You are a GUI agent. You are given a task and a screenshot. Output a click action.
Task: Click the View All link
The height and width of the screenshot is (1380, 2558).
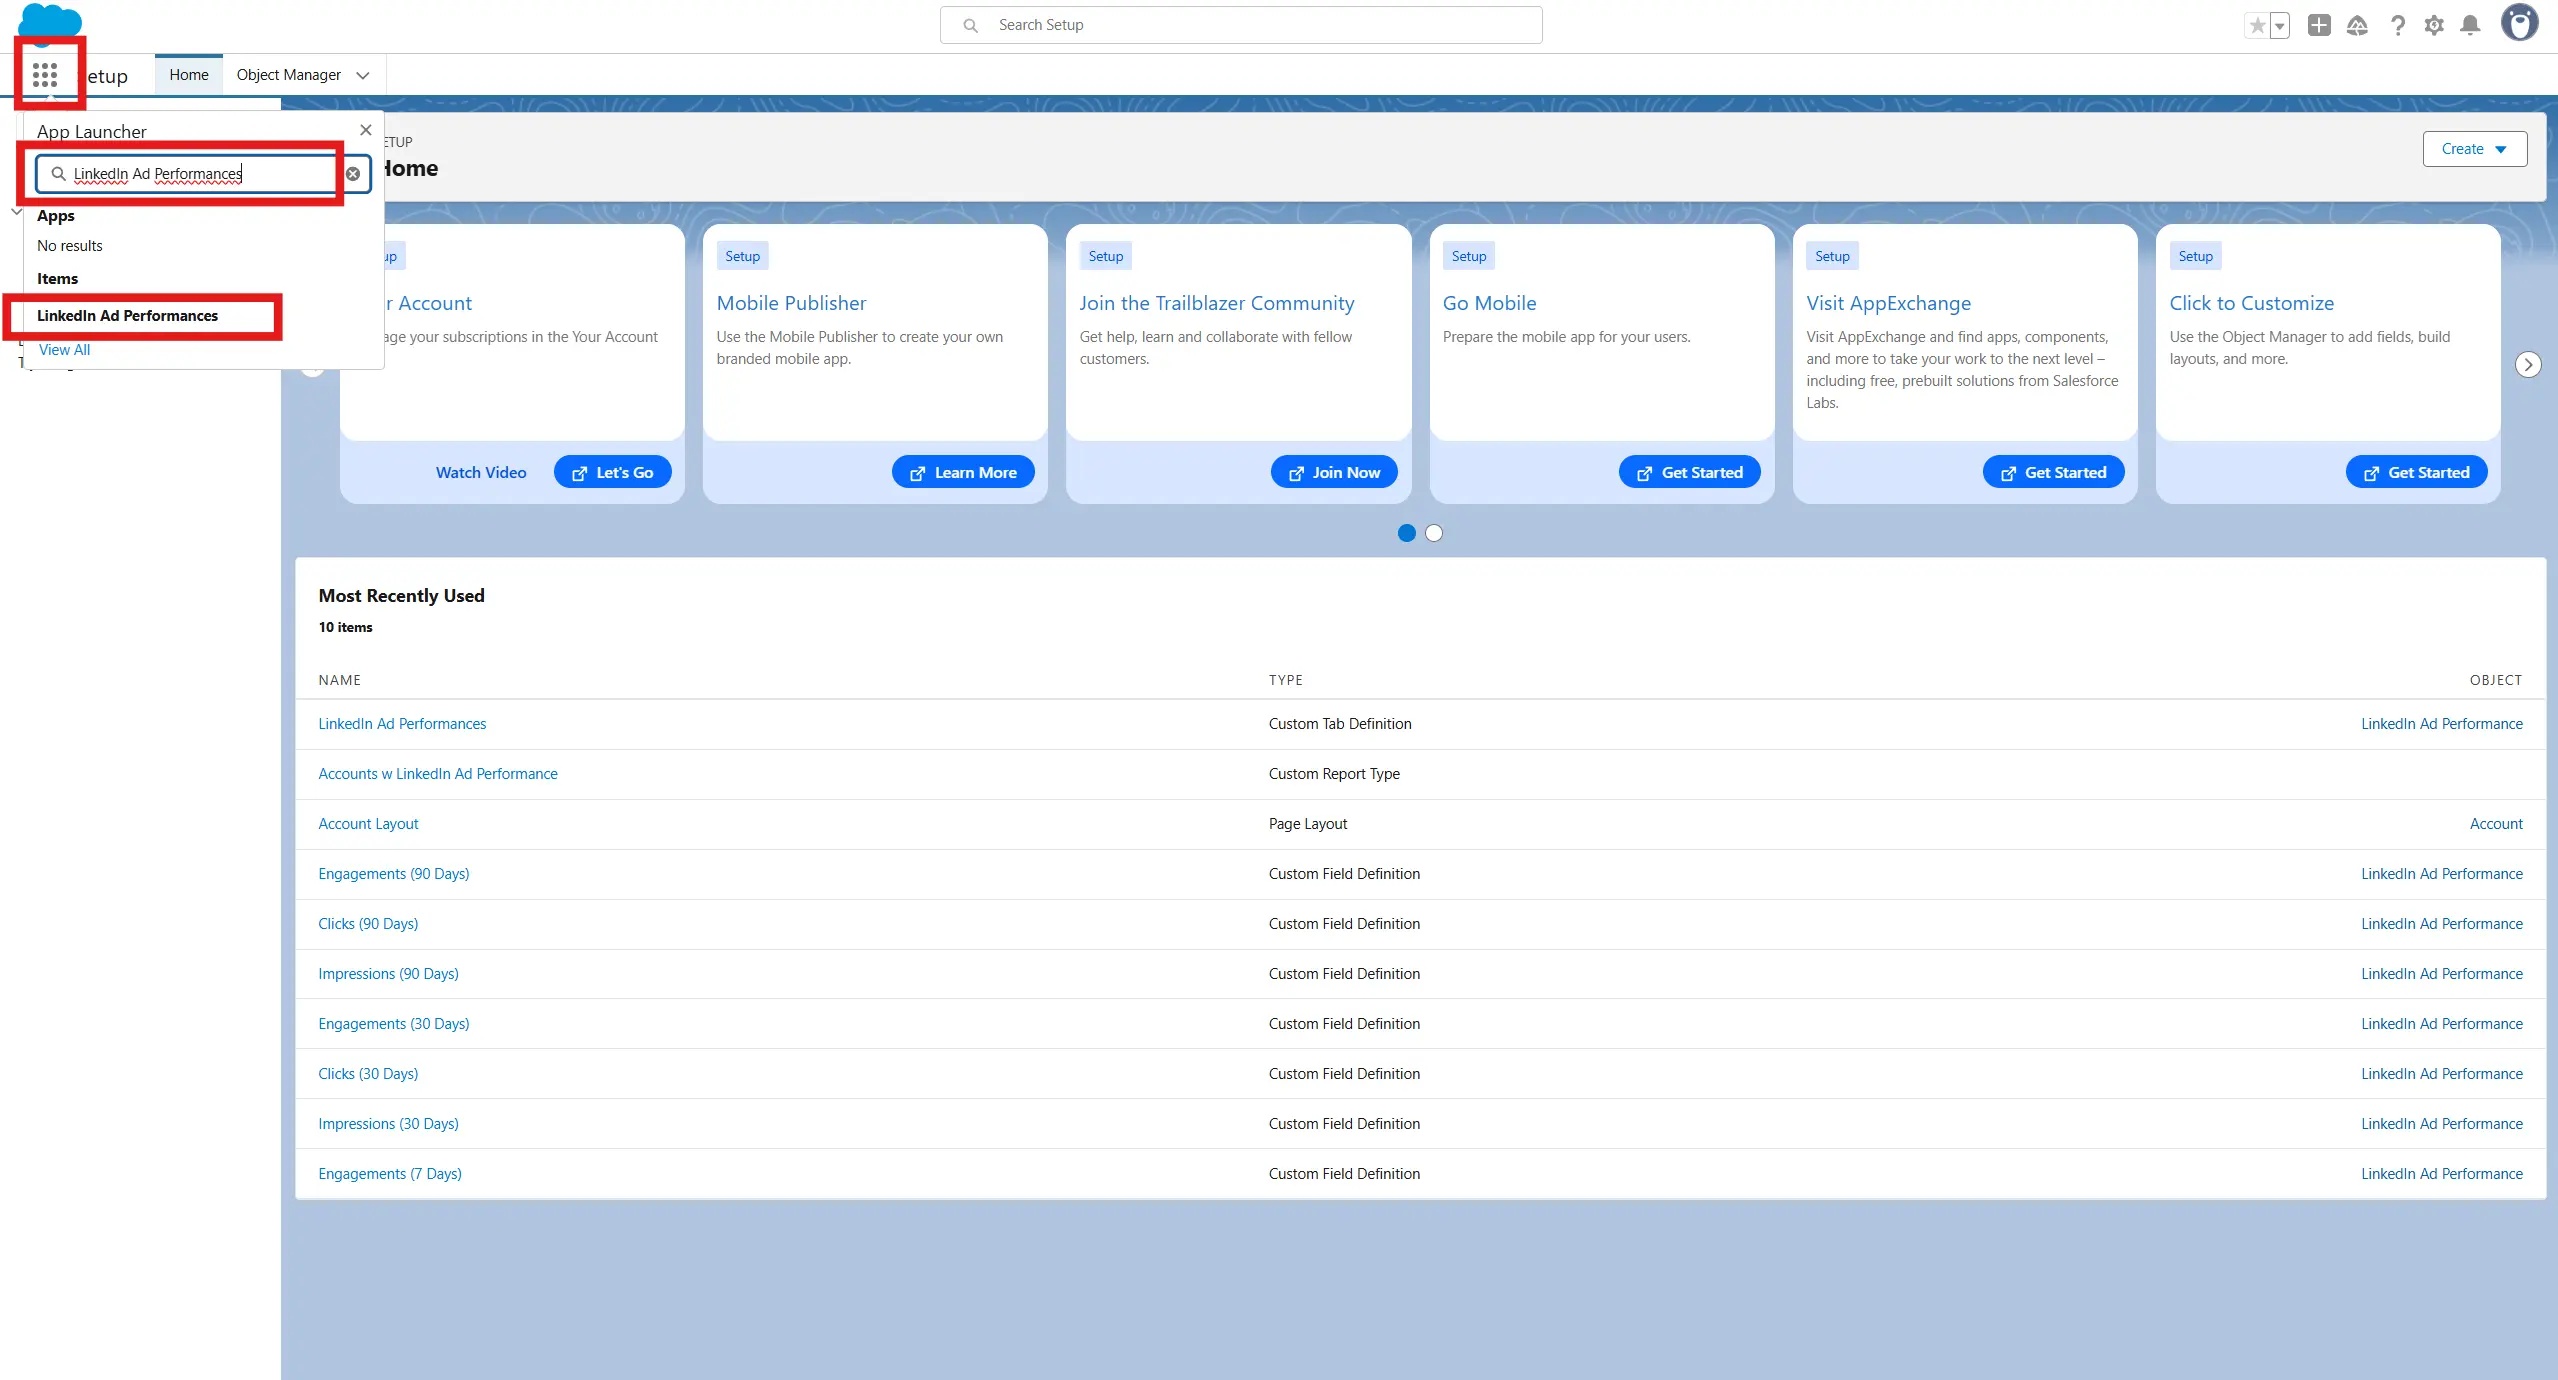(x=64, y=350)
